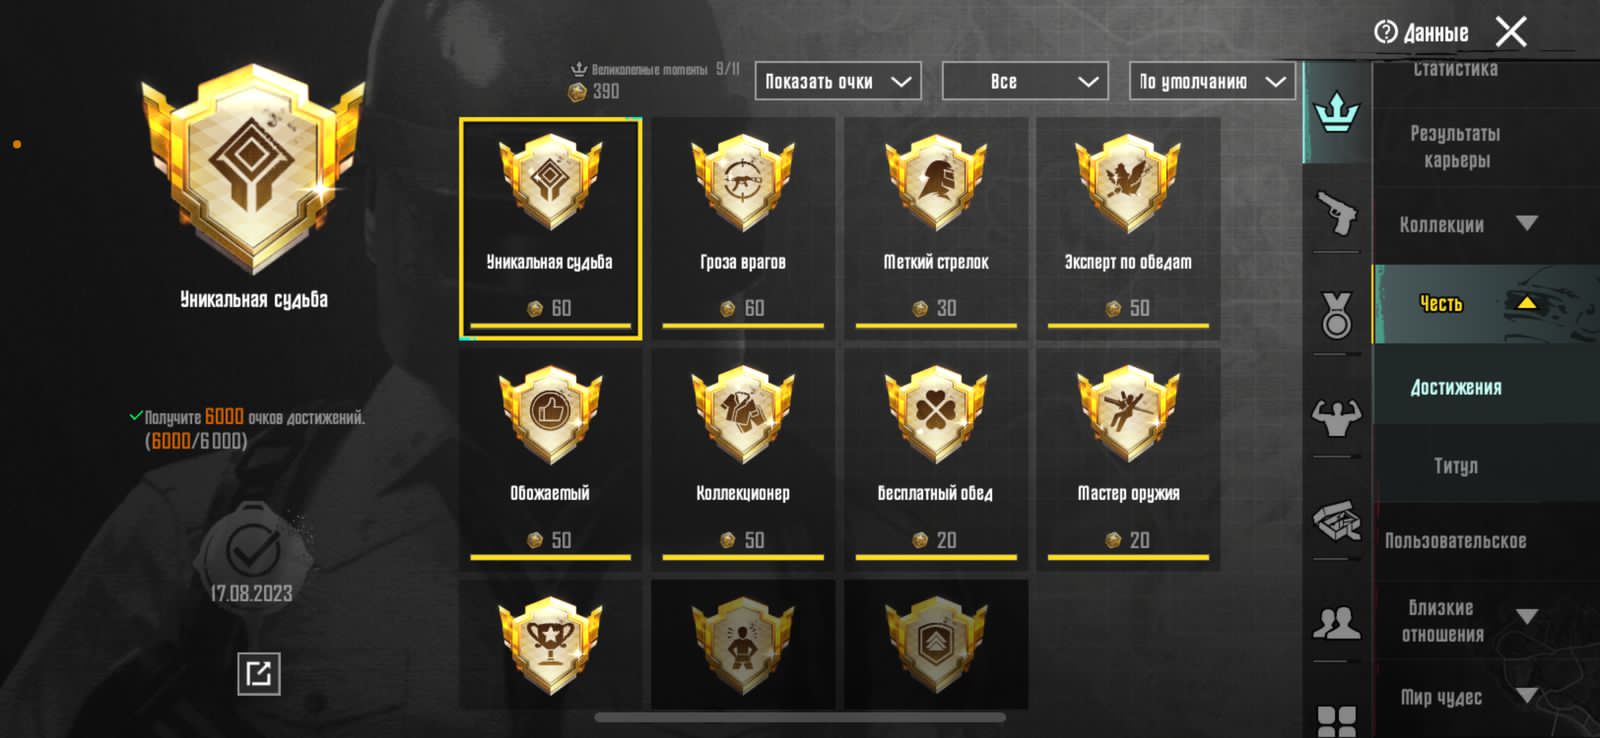Viewport: 1600px width, 738px height.
Task: Open the По умолчанию sort dropdown
Action: [x=1212, y=81]
